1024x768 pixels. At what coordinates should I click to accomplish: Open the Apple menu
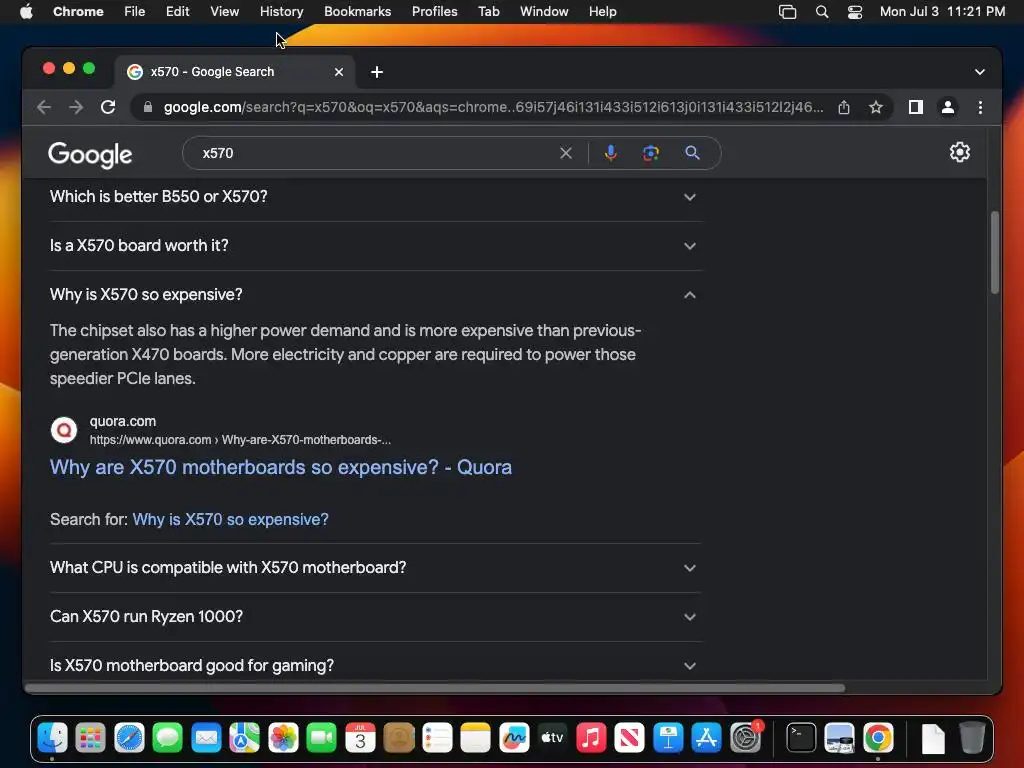click(26, 12)
